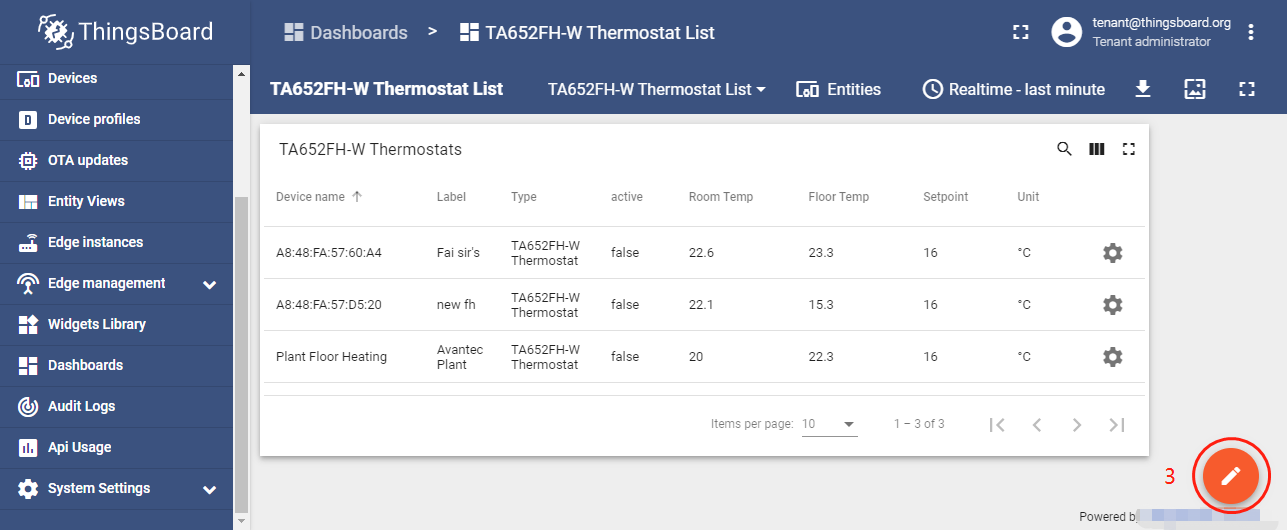Open the user options menu (three dots)

point(1251,32)
